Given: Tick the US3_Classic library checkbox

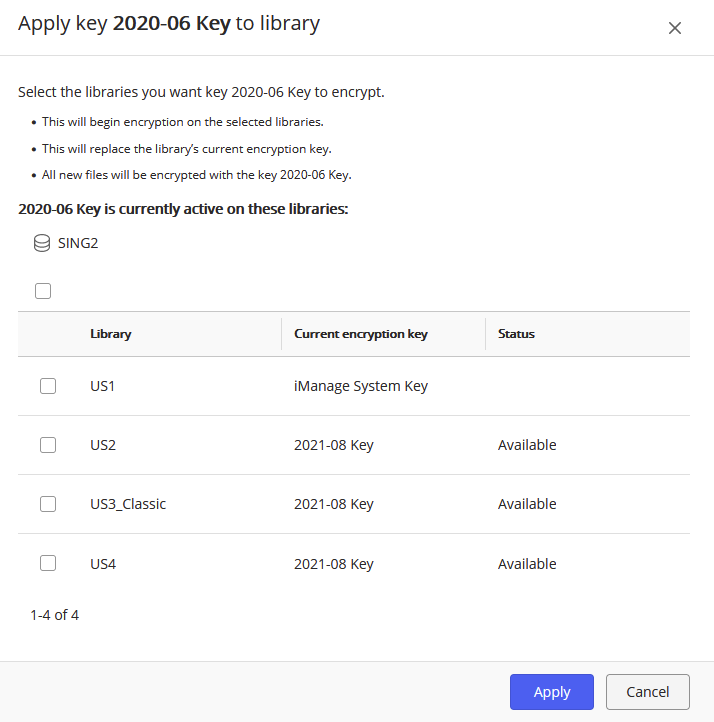Looking at the screenshot, I should point(48,504).
